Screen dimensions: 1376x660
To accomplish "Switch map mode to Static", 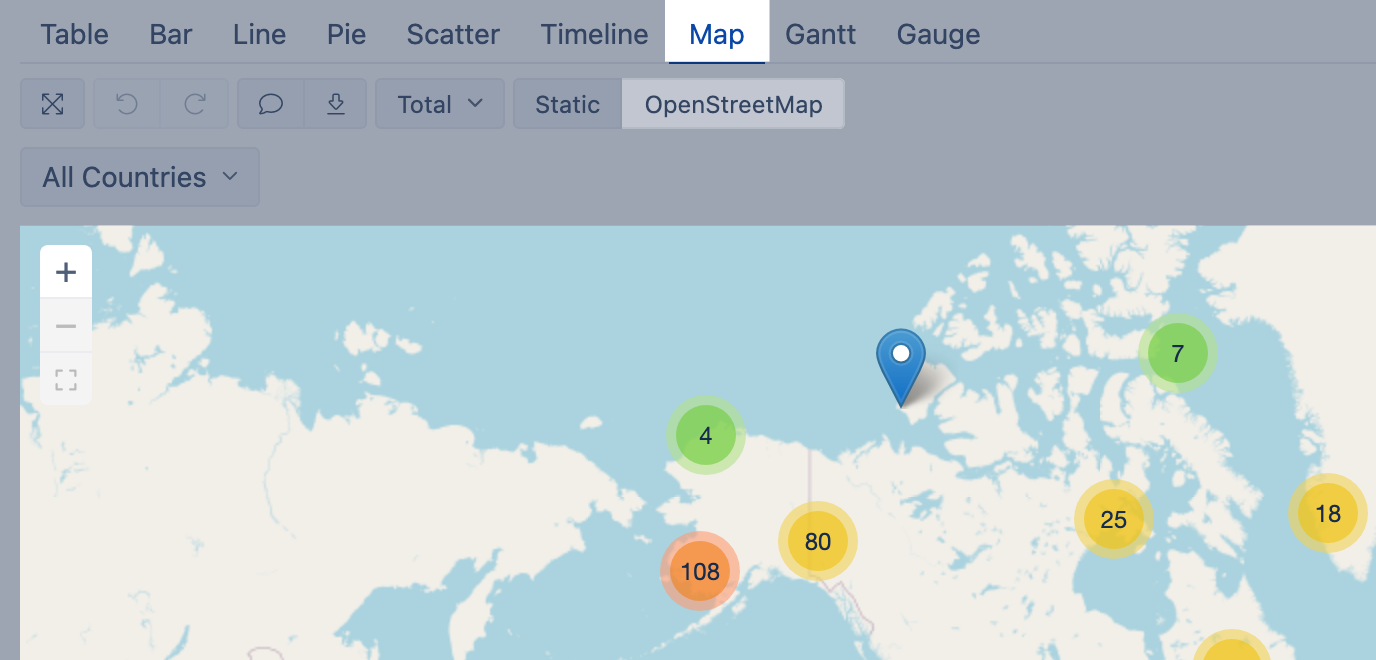I will pos(567,104).
